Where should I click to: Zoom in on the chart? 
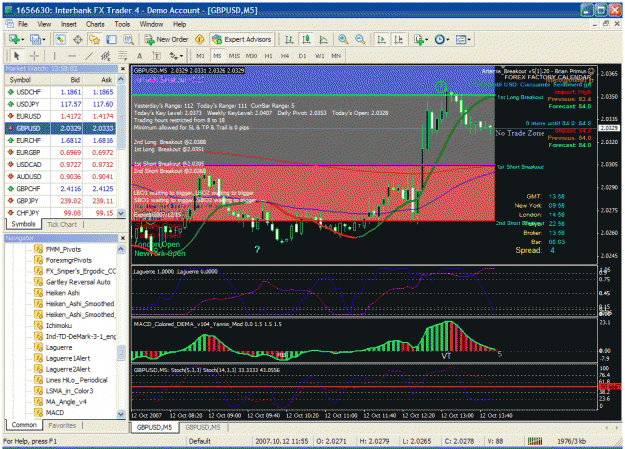[x=343, y=39]
